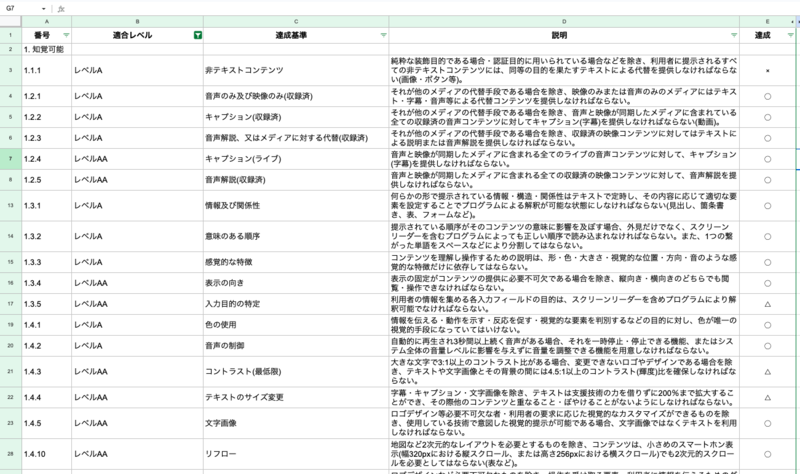Image resolution: width=800 pixels, height=474 pixels.
Task: Select the × mark in row 1.1.1
Action: pos(767,70)
